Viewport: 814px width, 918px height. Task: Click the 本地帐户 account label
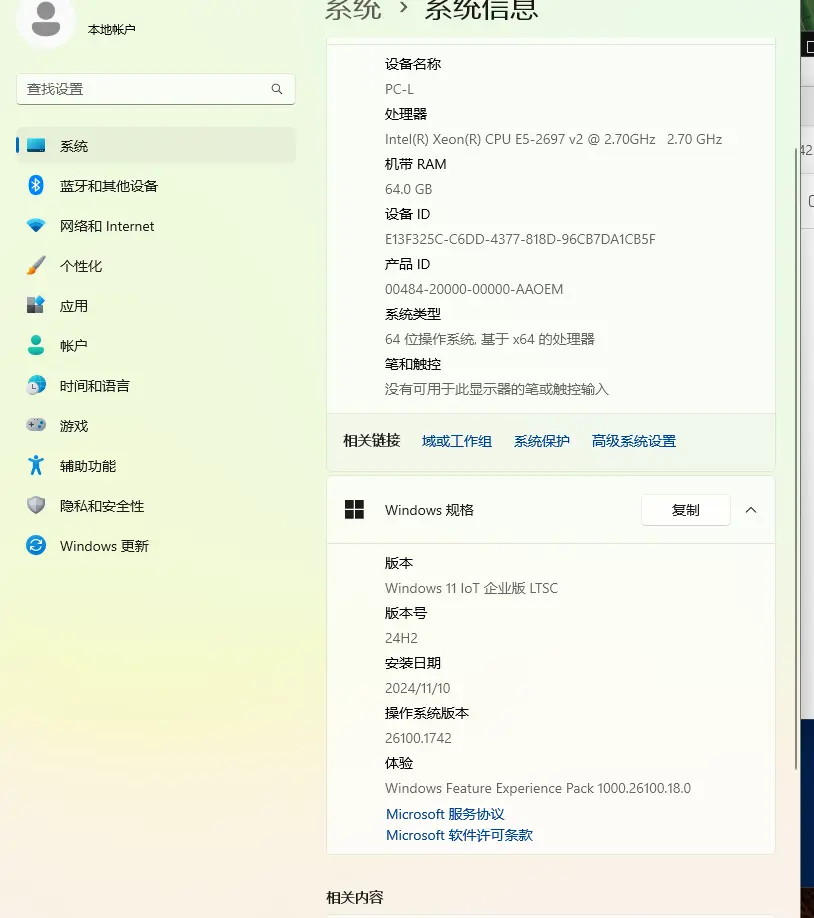point(112,29)
